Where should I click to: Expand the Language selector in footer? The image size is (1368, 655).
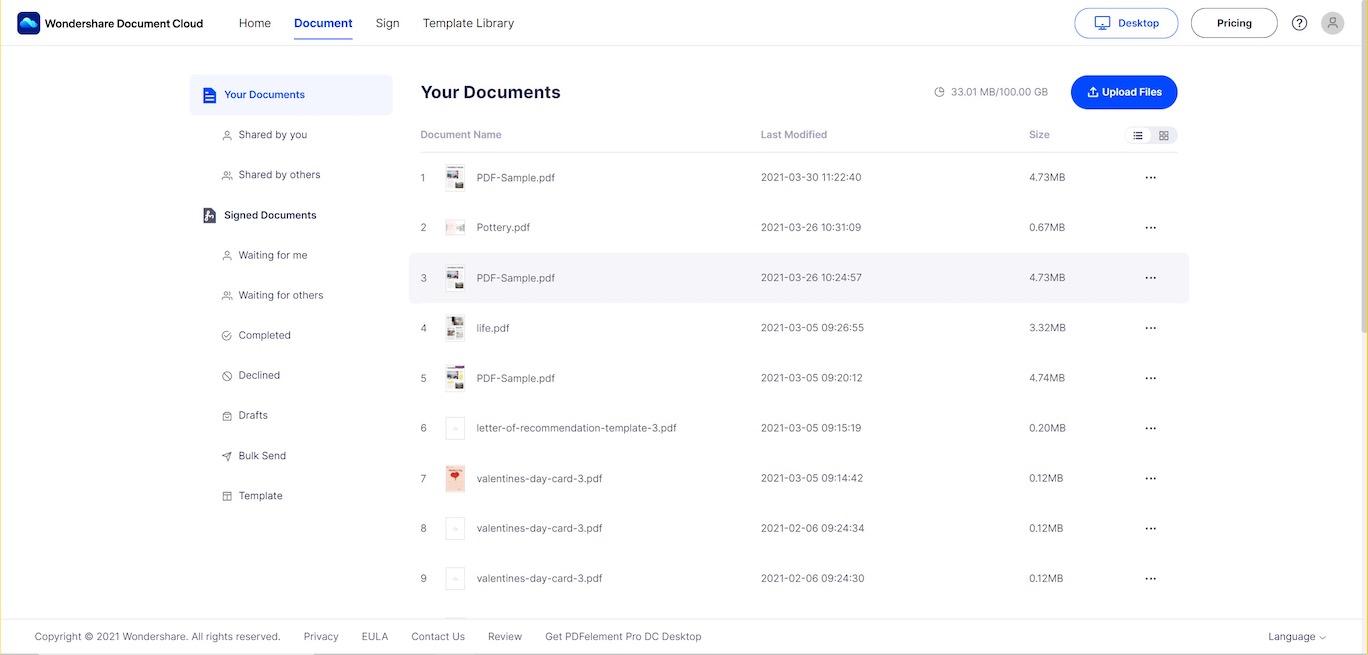point(1296,637)
